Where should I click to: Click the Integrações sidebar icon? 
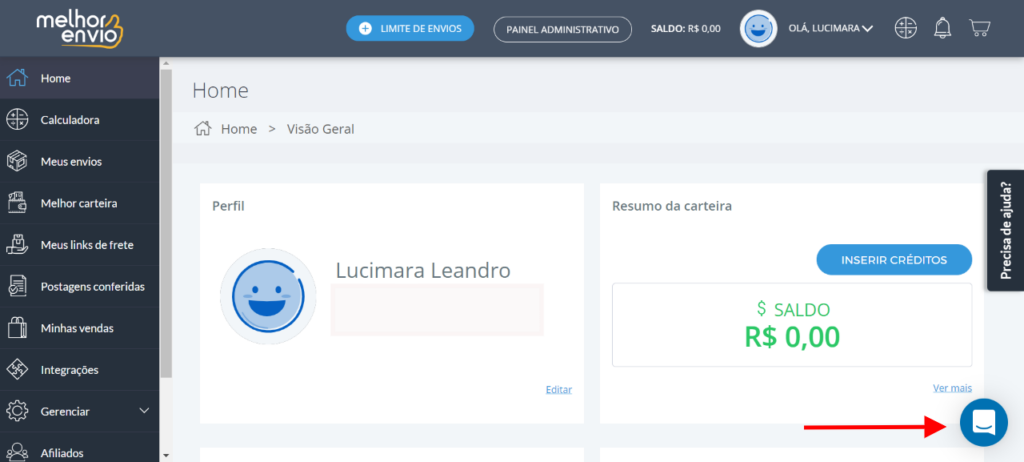tap(17, 370)
